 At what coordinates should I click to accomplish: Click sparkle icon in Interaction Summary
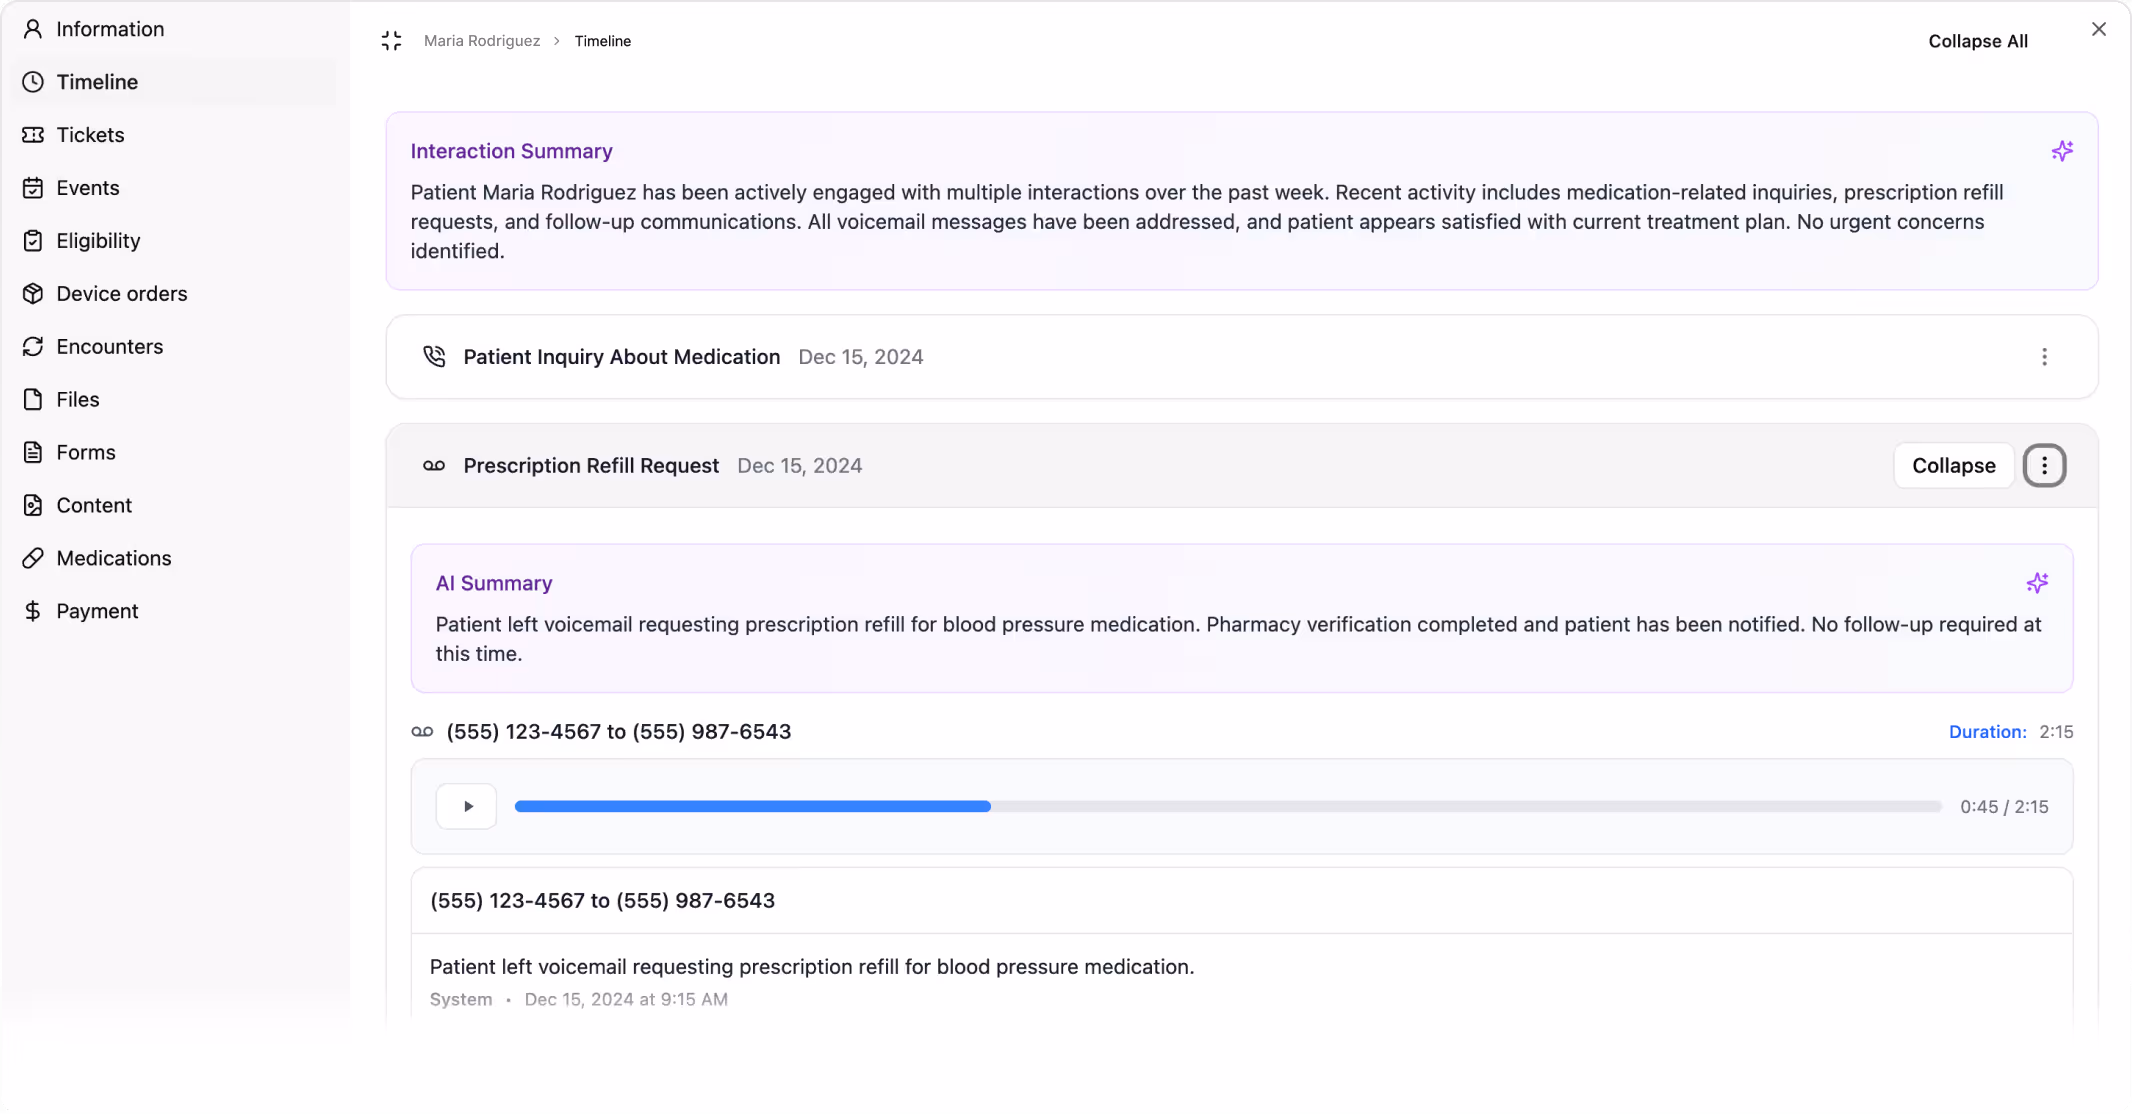[2062, 151]
